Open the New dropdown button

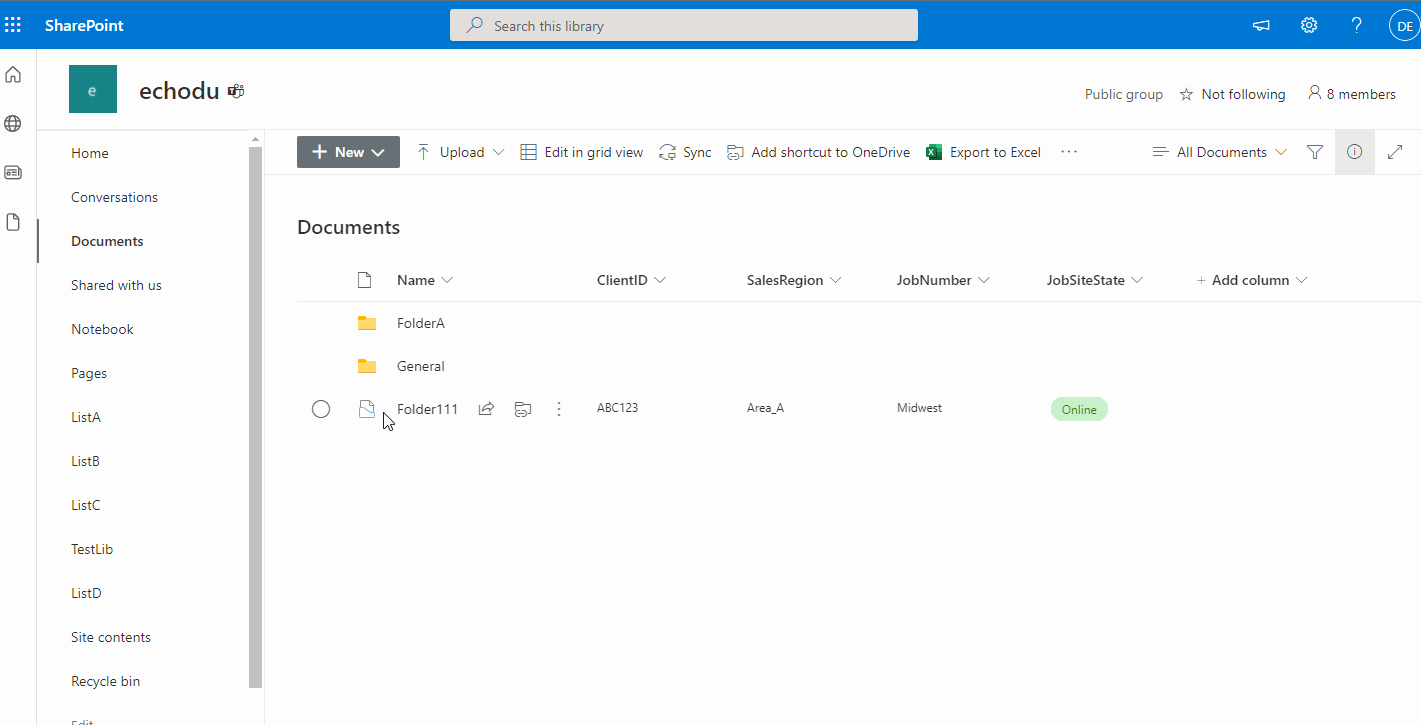(x=348, y=152)
